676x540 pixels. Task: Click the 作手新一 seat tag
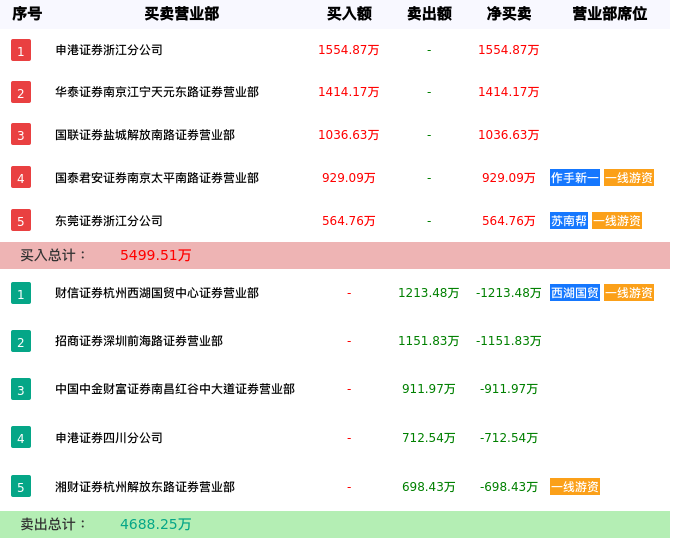(x=575, y=178)
